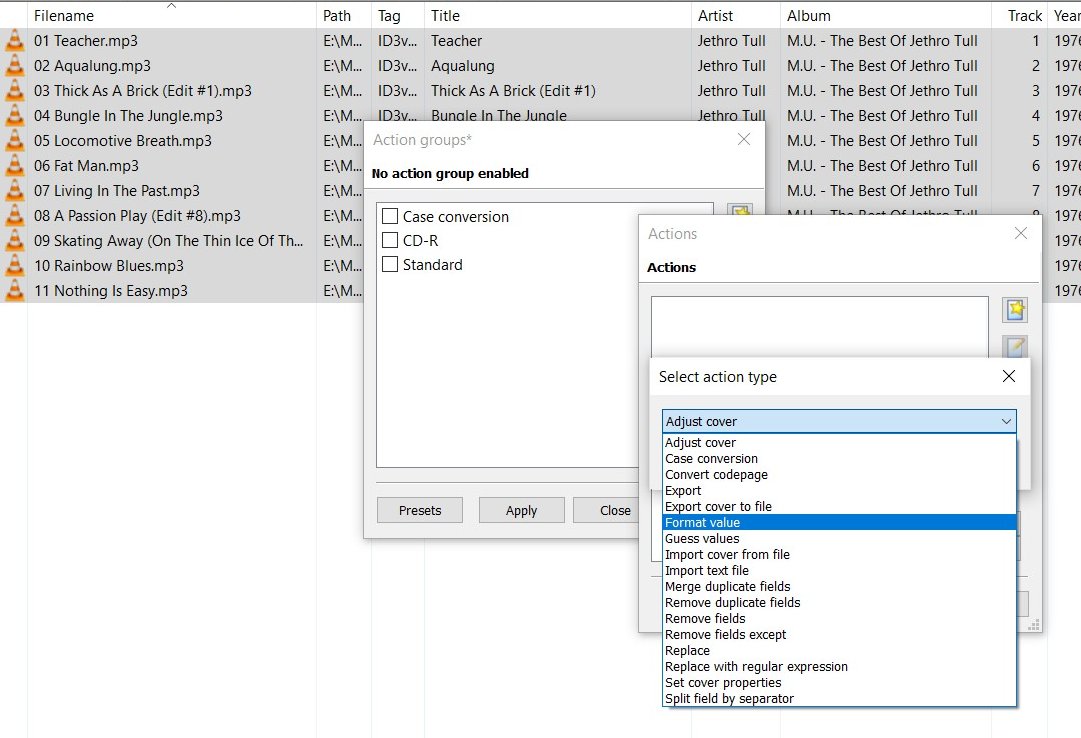Viewport: 1081px width, 738px height.
Task: Click the file icon next to 09 Skating Away
Action: (15, 241)
